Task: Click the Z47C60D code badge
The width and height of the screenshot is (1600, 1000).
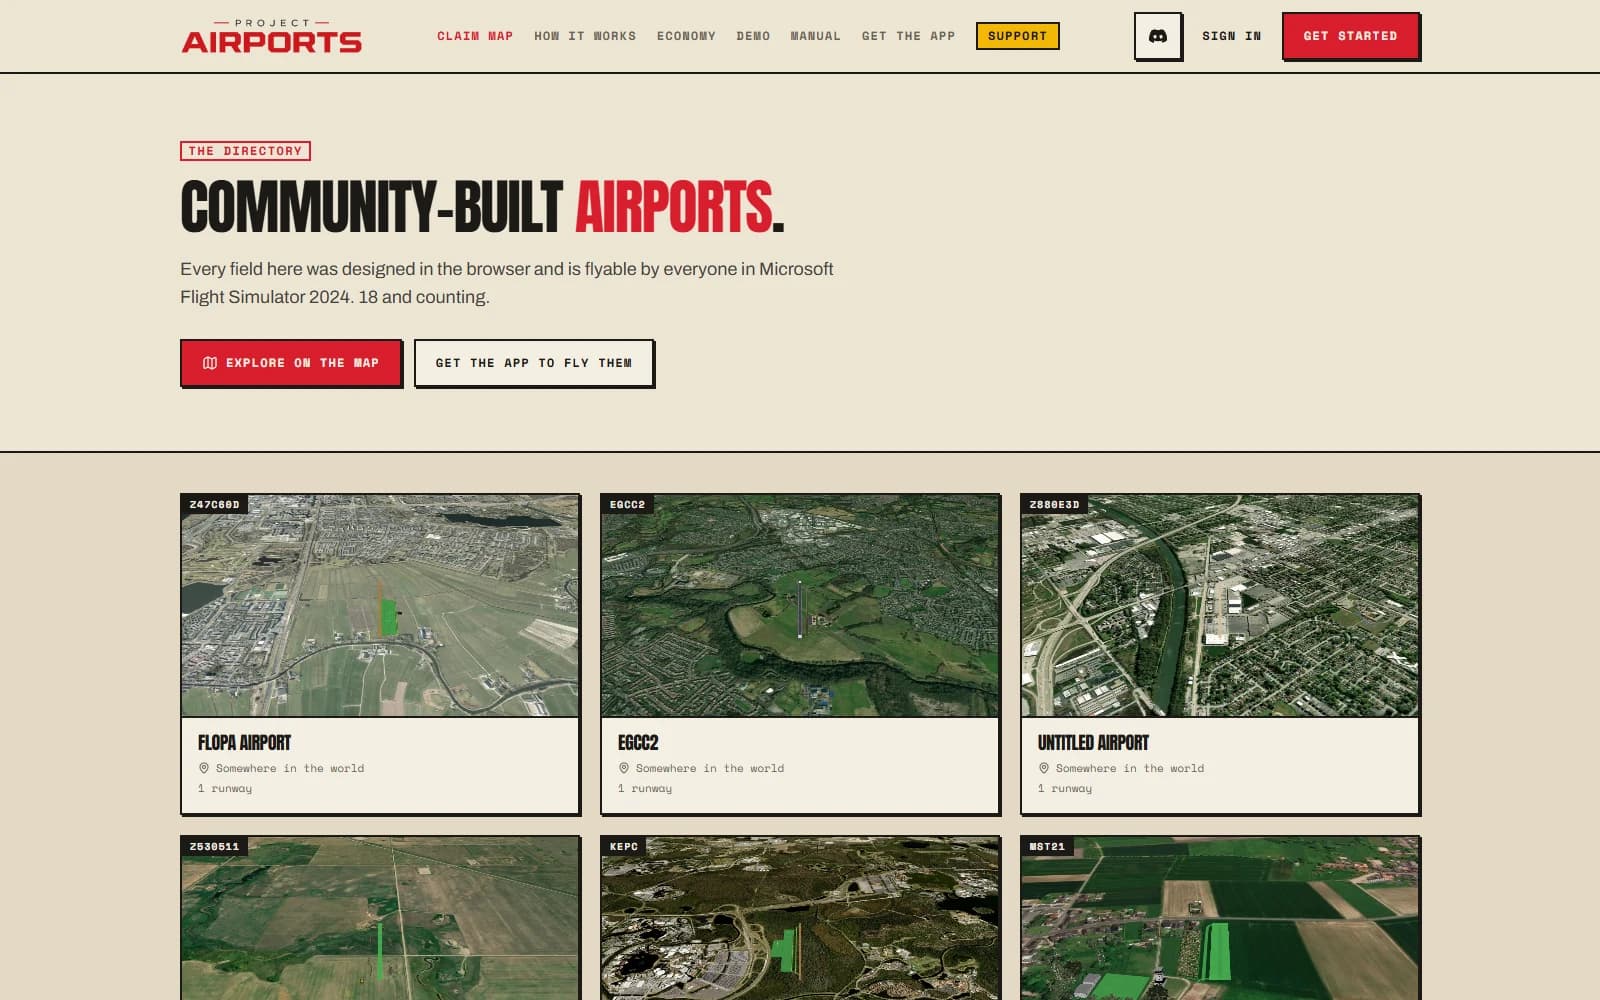Action: [215, 505]
